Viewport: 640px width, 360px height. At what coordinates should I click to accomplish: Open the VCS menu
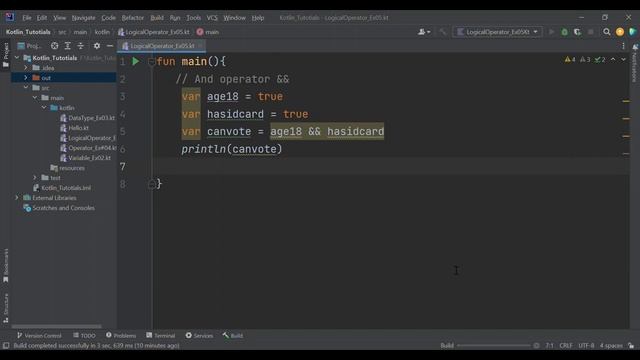coord(212,18)
